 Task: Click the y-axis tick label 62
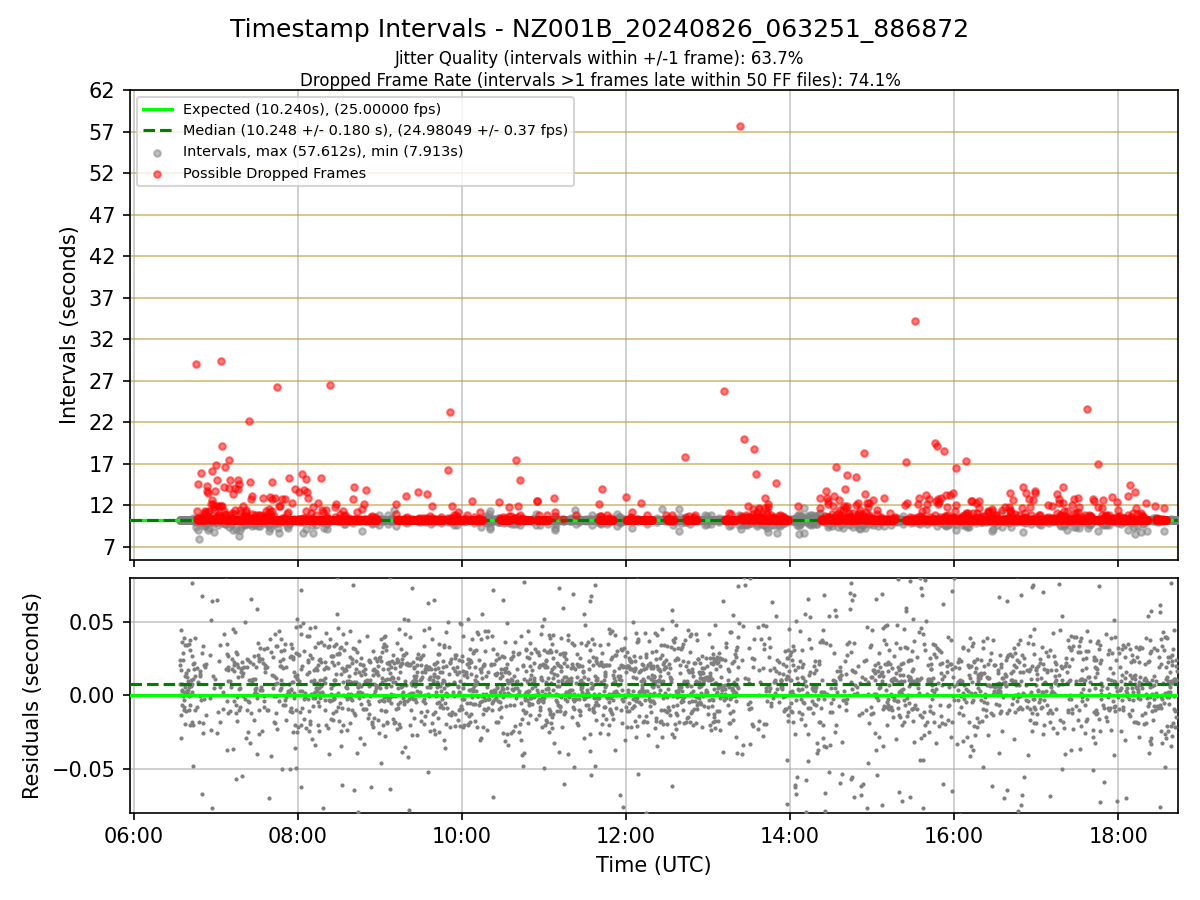click(x=104, y=90)
